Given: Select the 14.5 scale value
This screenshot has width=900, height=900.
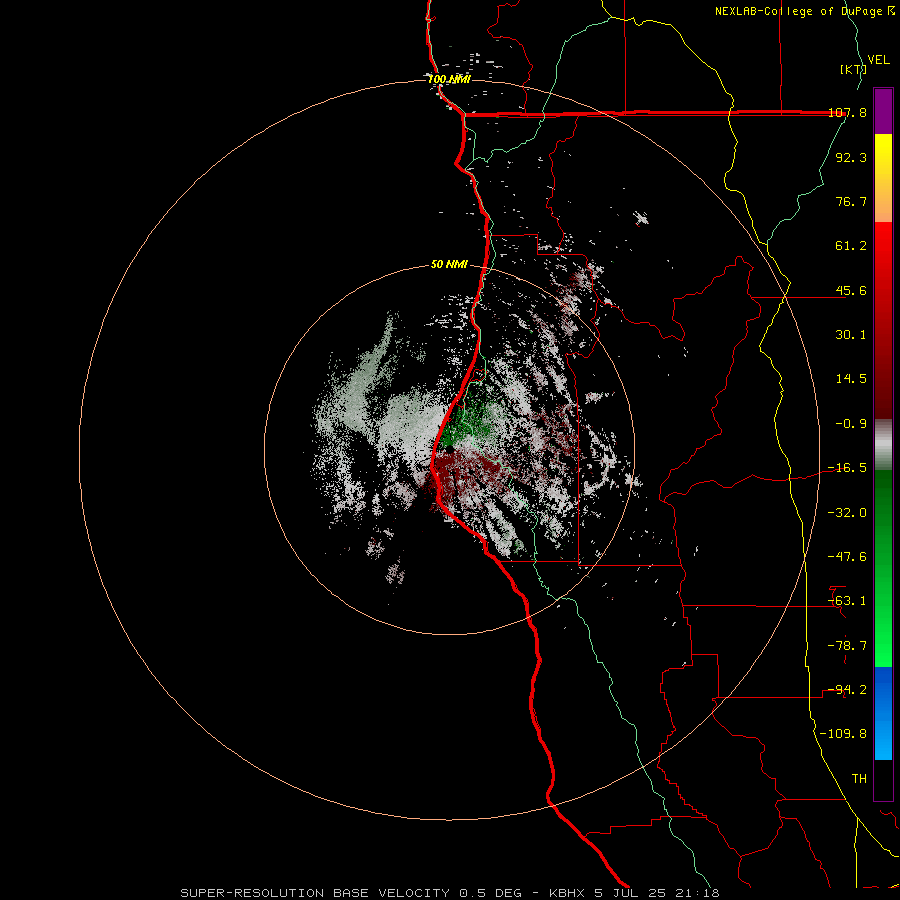Looking at the screenshot, I should point(851,379).
